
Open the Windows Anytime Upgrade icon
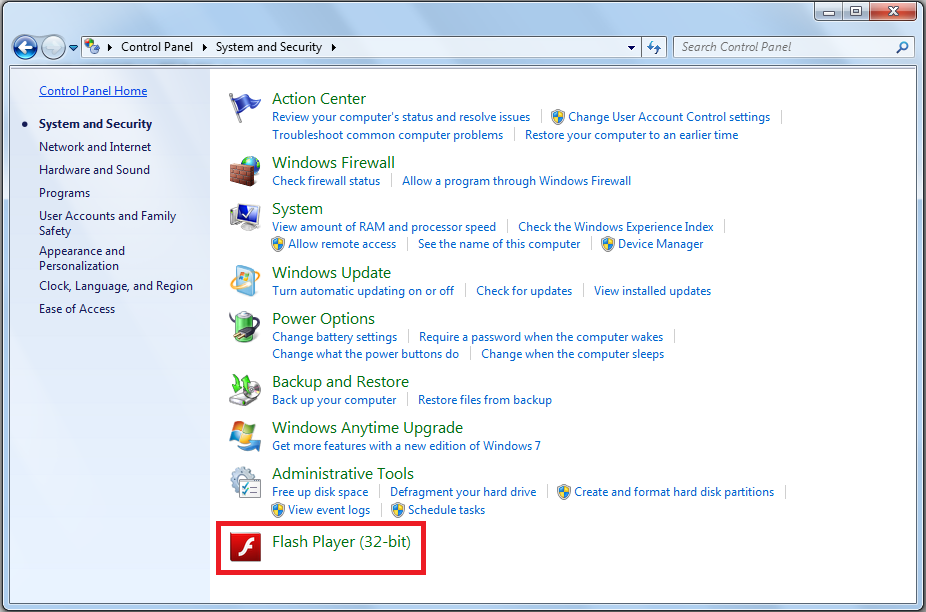[244, 436]
